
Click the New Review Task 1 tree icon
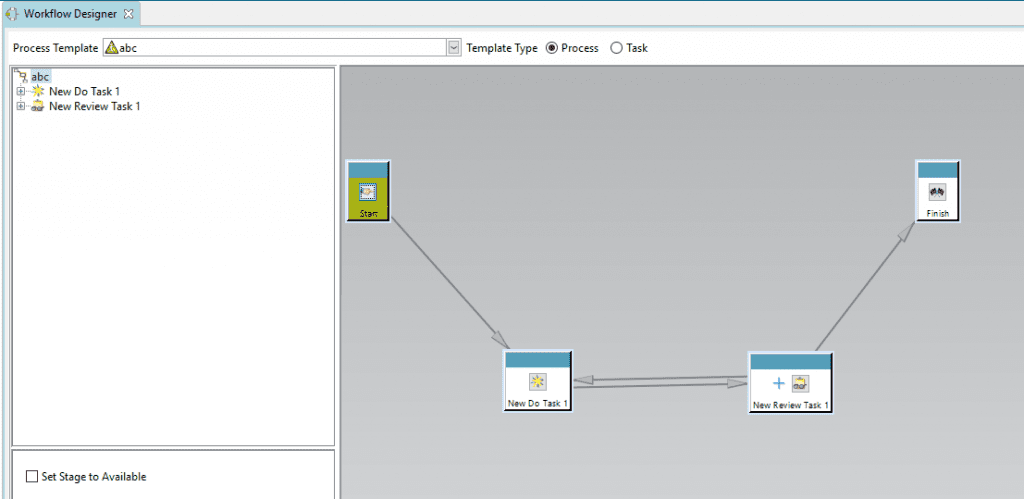[x=38, y=106]
